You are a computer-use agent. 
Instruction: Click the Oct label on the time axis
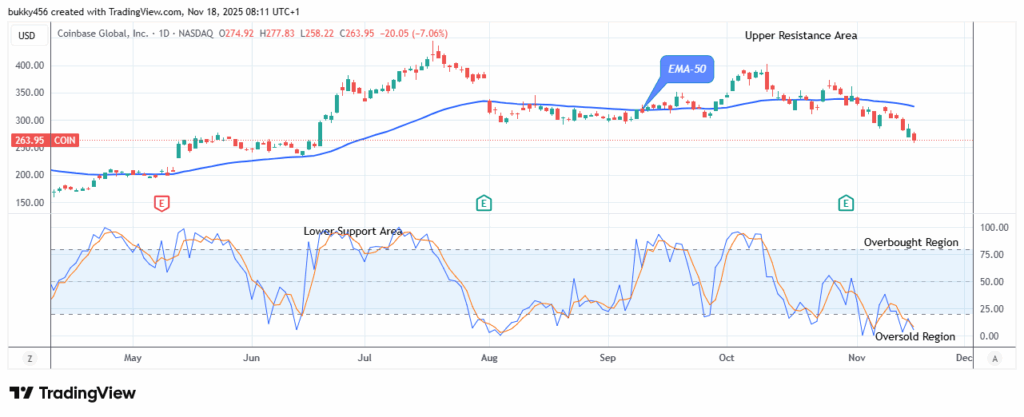726,358
